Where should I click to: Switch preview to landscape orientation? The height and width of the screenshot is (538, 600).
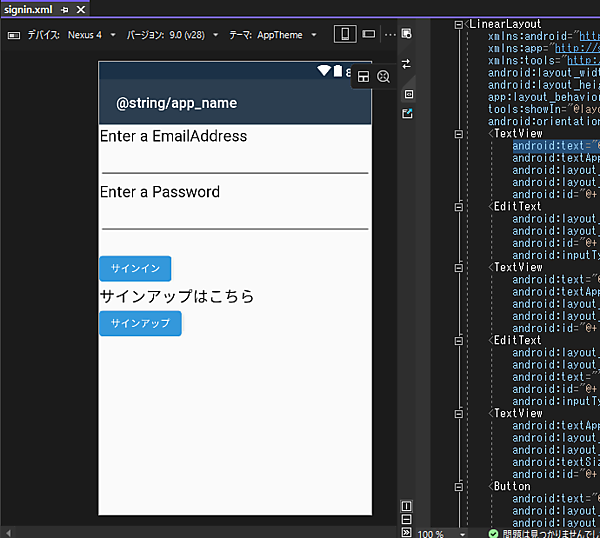pos(368,34)
